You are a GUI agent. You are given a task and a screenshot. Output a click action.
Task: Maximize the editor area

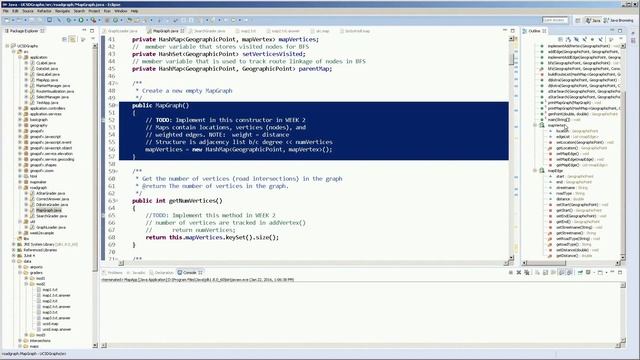click(513, 31)
